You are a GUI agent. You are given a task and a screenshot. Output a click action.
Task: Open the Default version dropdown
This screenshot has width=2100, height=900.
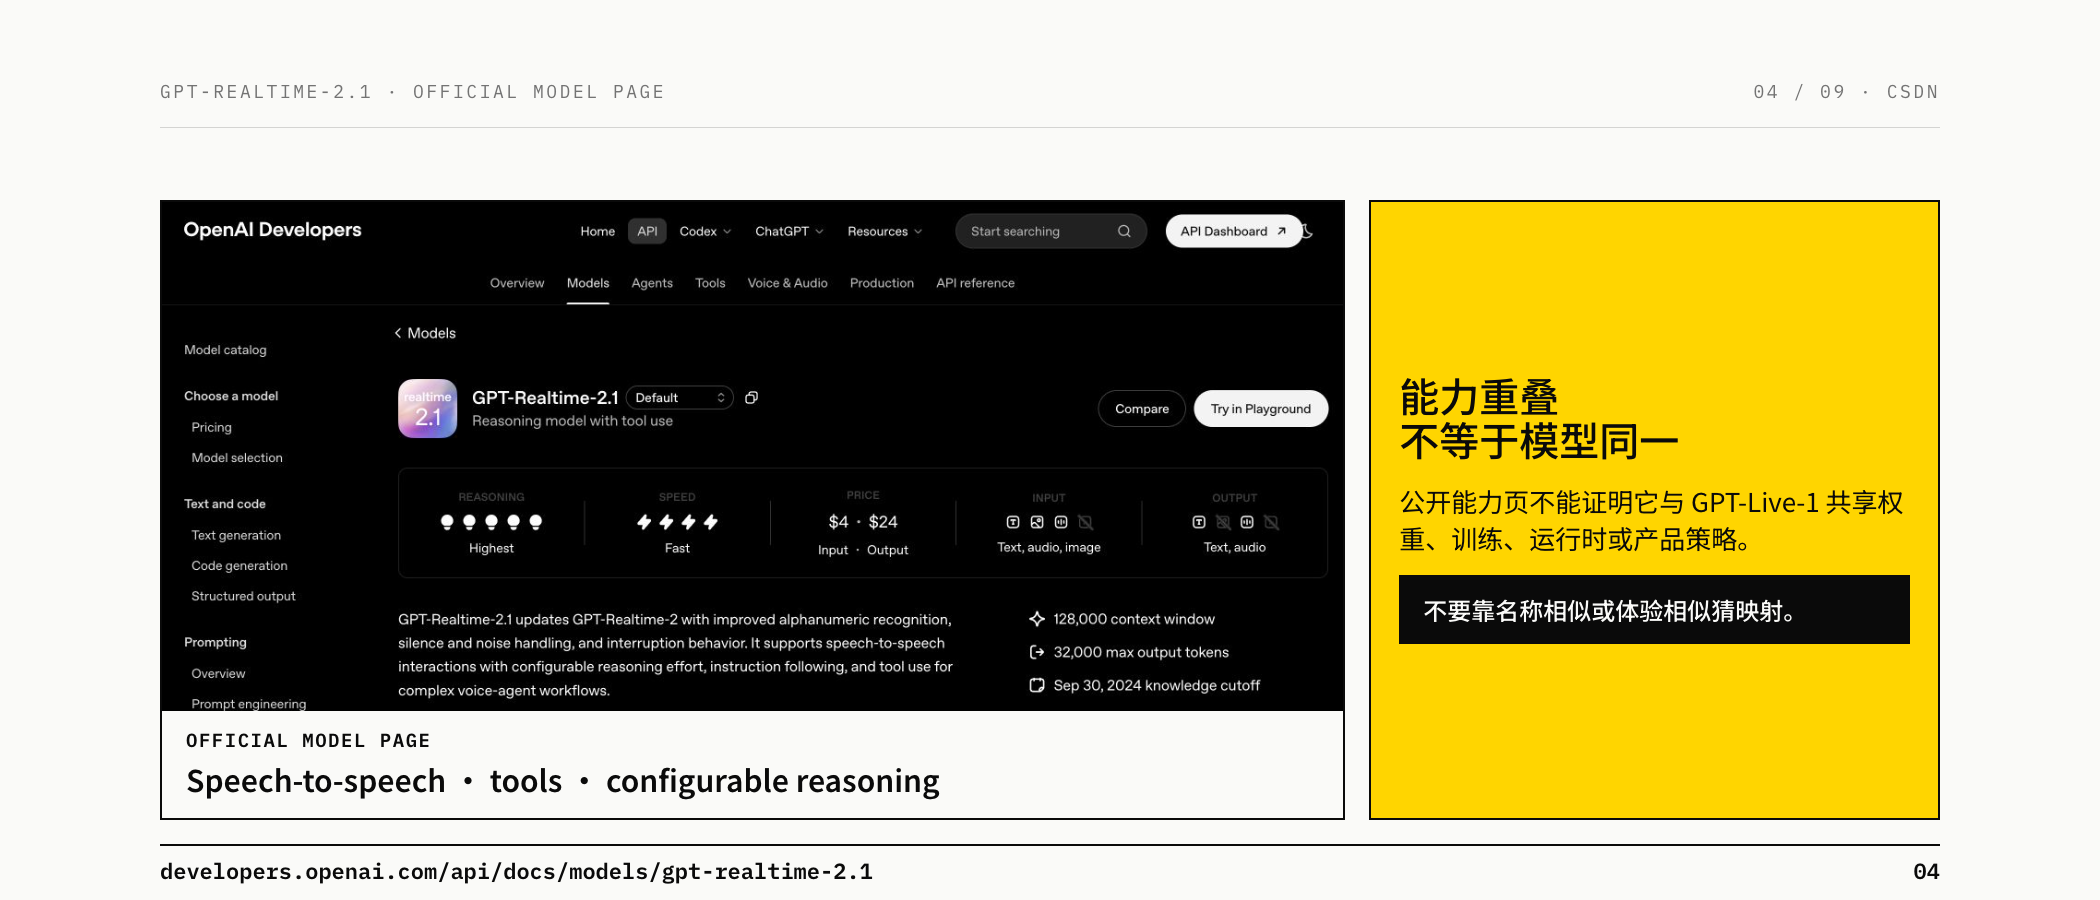tap(680, 398)
